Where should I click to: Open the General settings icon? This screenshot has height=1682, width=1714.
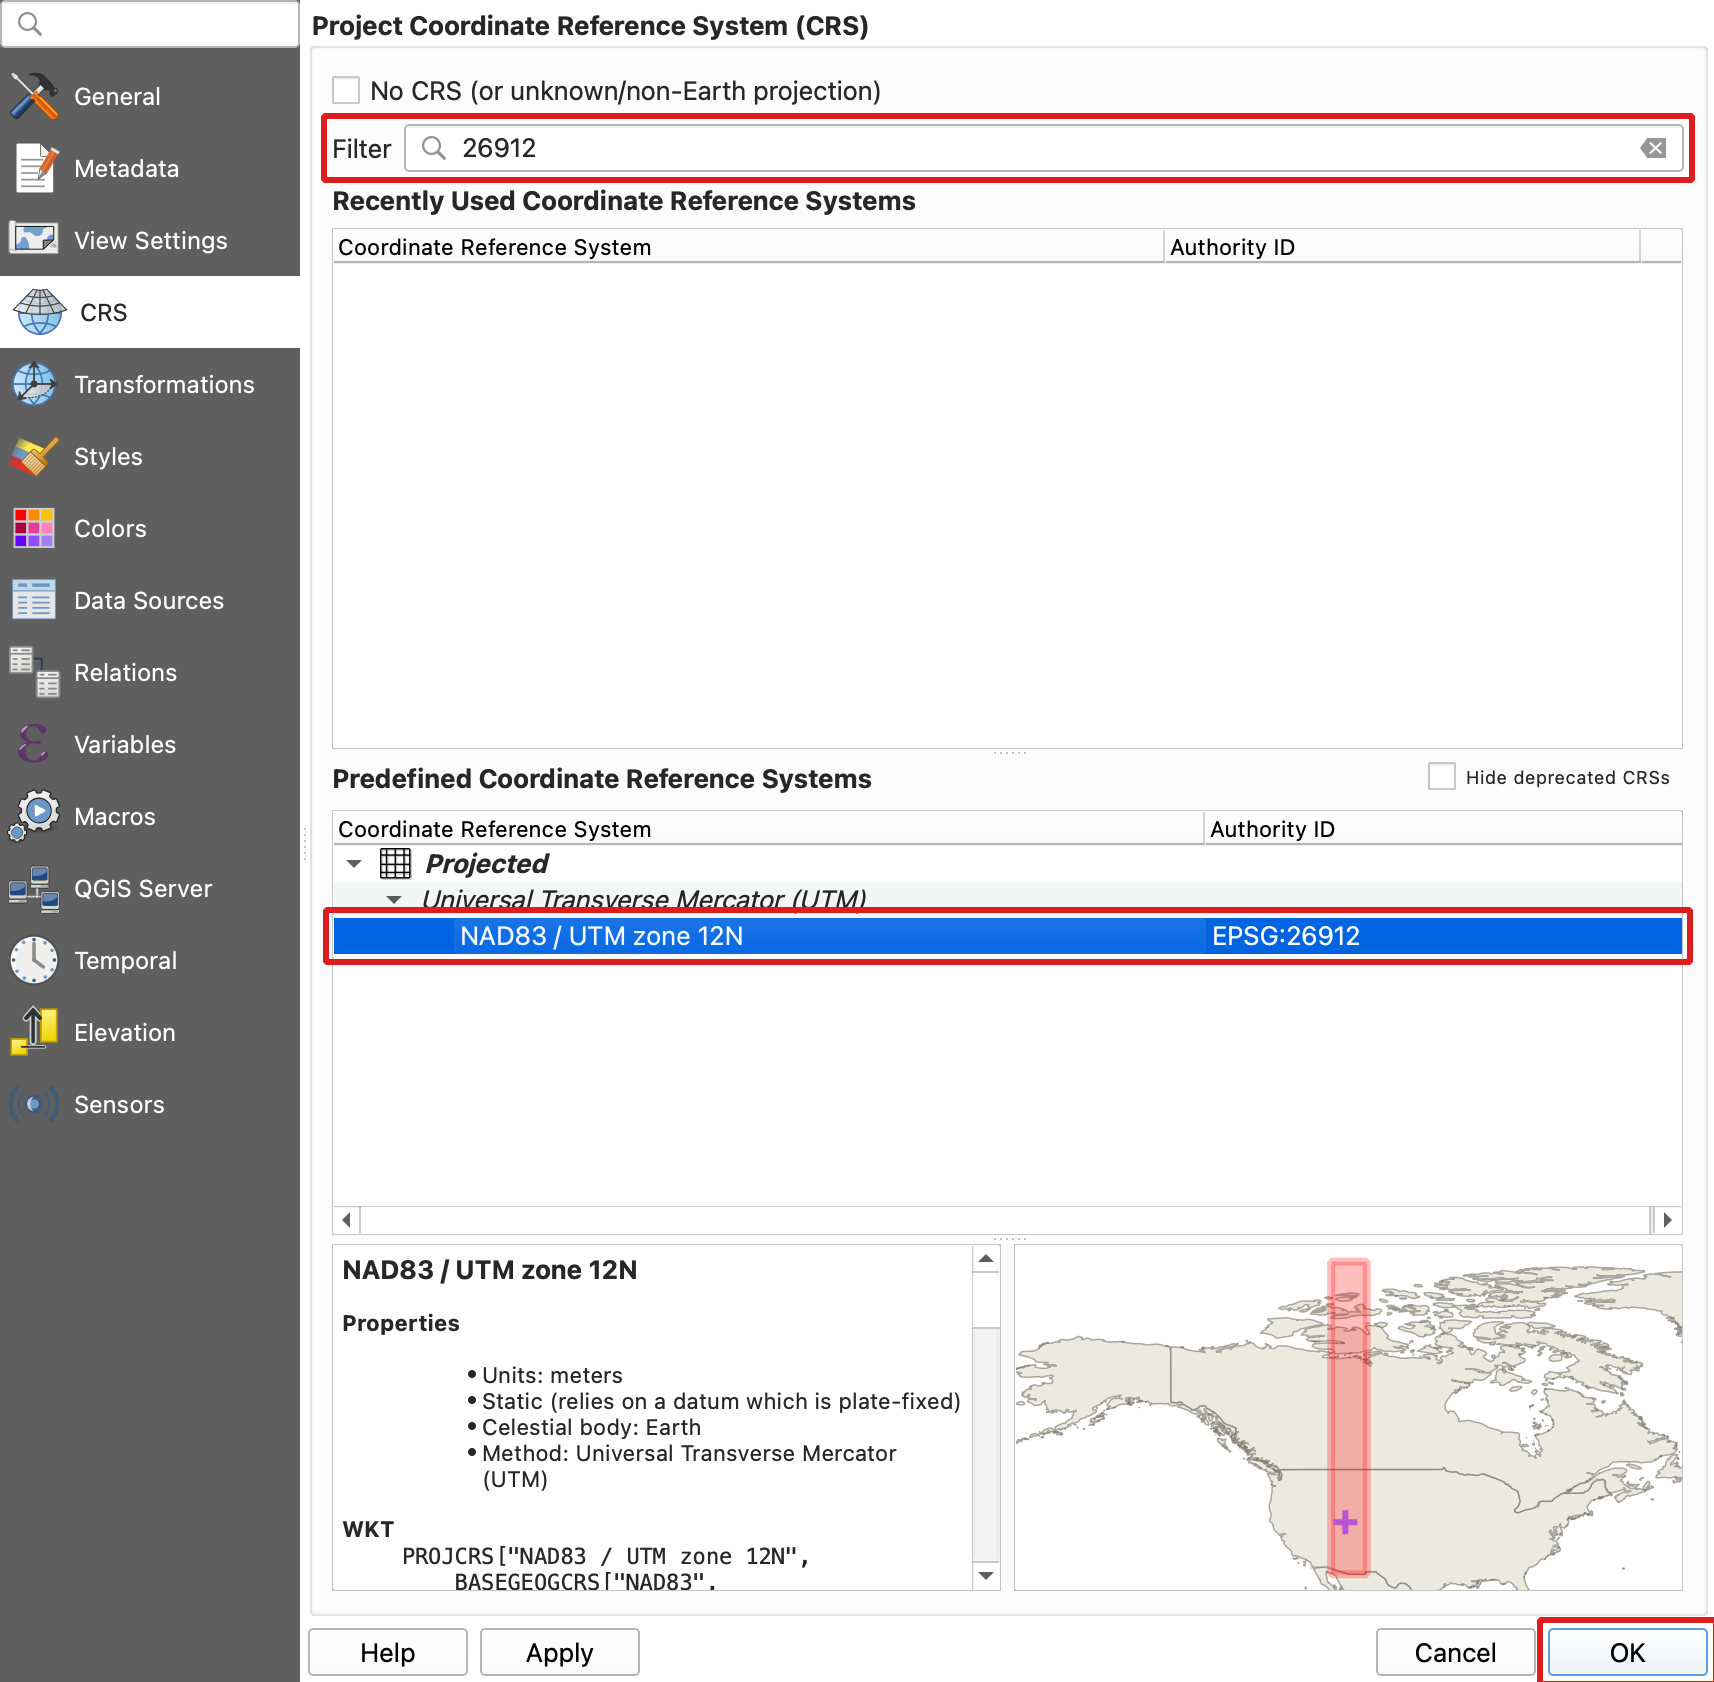(x=34, y=96)
